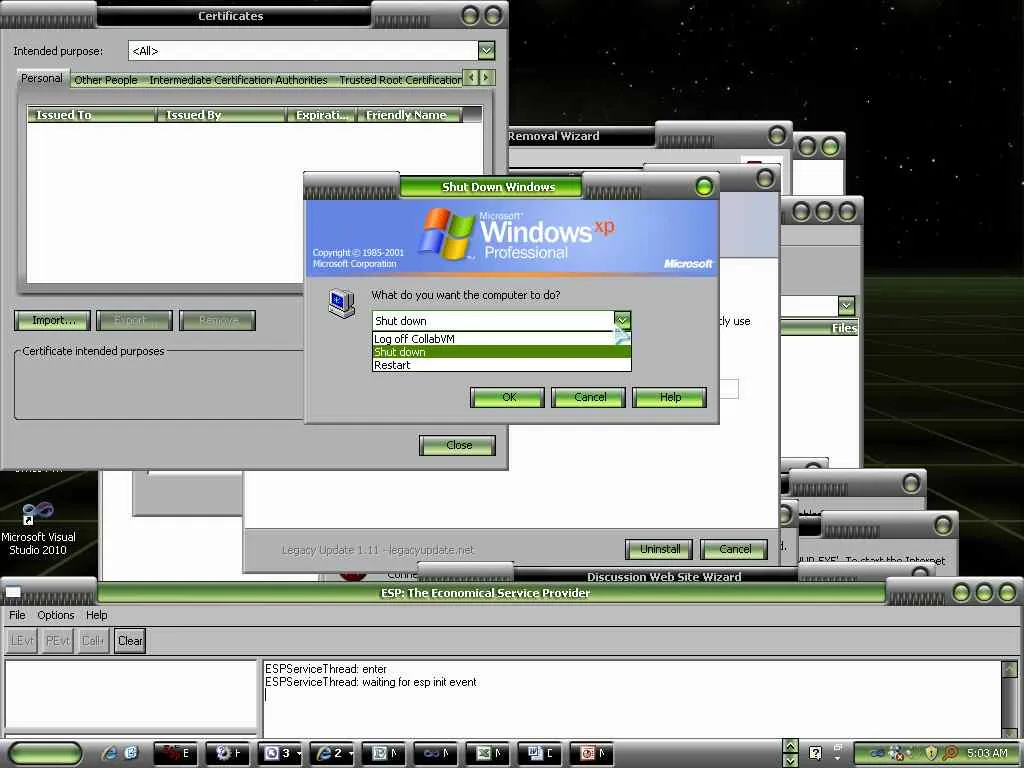Click the Clear toolbar button in ESP

pyautogui.click(x=130, y=641)
